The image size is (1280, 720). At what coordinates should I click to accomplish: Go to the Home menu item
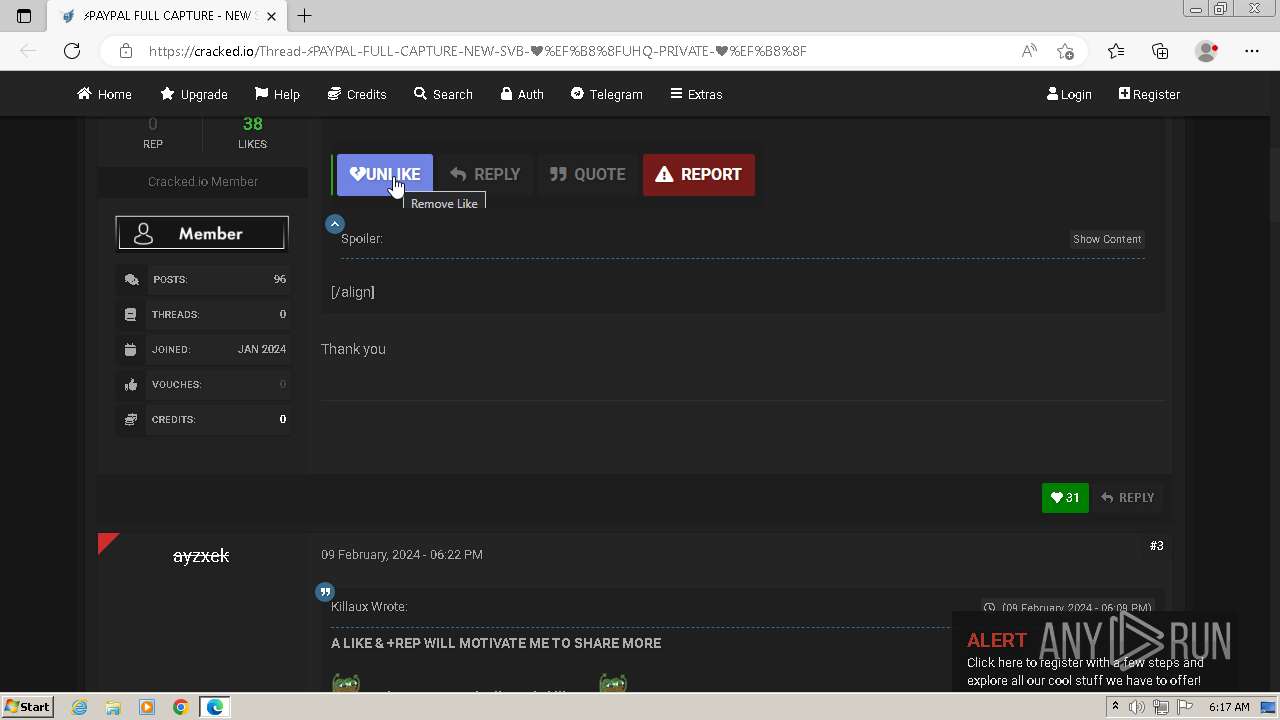tap(104, 94)
